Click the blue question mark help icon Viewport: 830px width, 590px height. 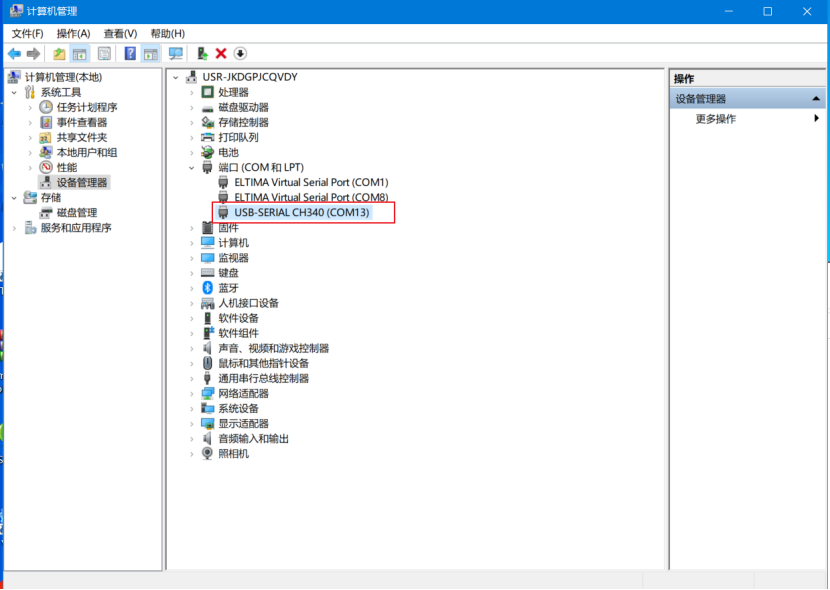[130, 53]
